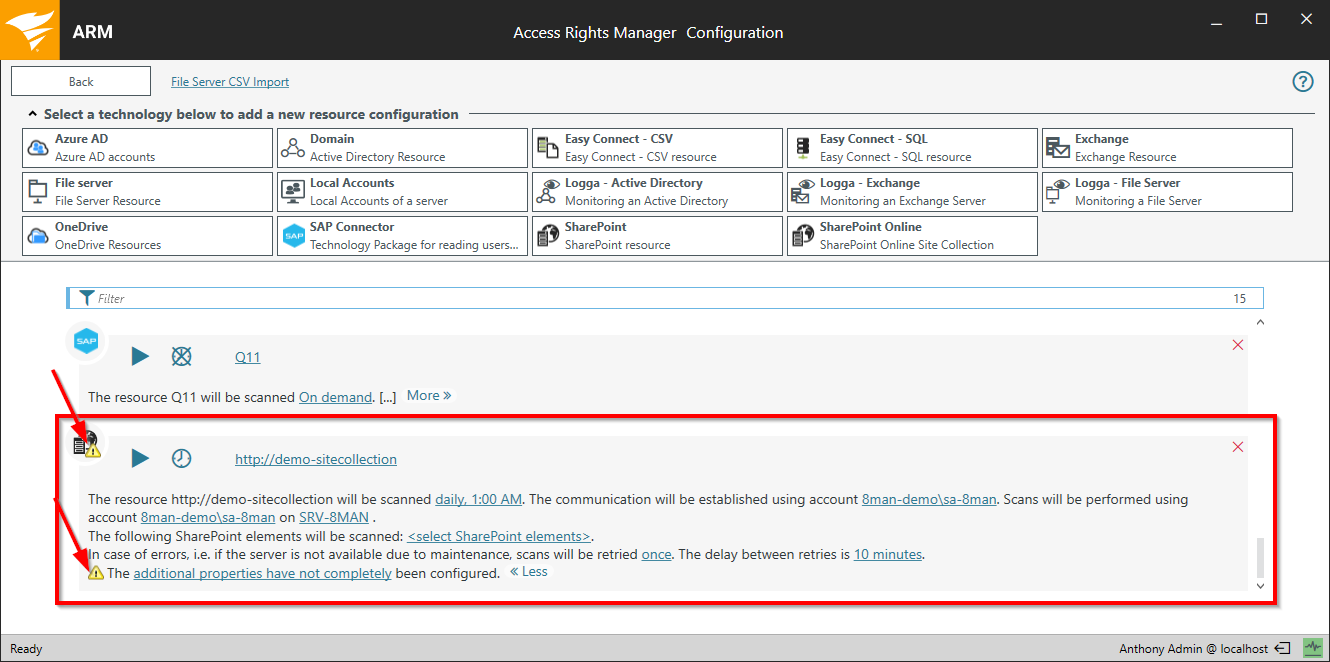Click the clock schedule icon for demo-sitecollection
Screen dimensions: 1330x662
click(x=181, y=458)
